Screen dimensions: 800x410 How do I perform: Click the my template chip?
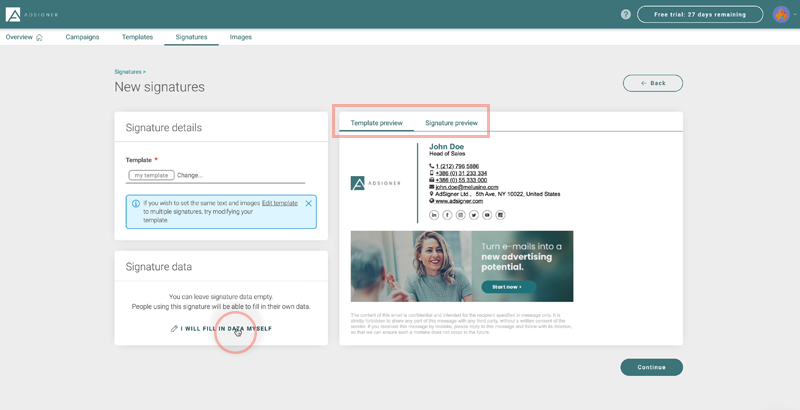151,175
